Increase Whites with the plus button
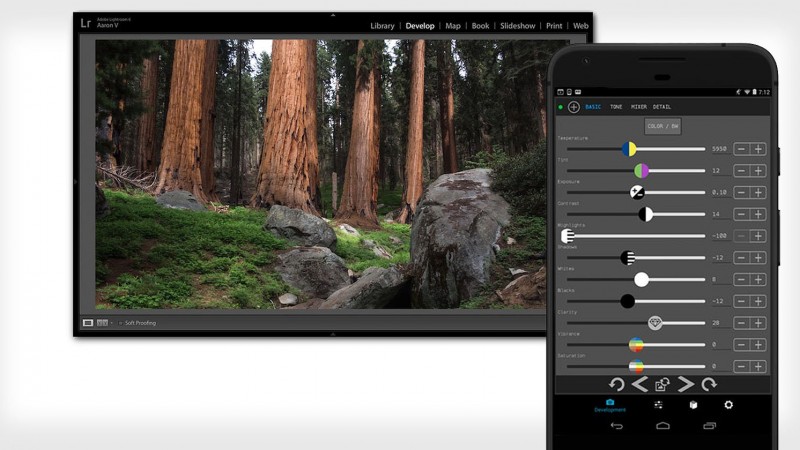The image size is (800, 450). pos(758,280)
